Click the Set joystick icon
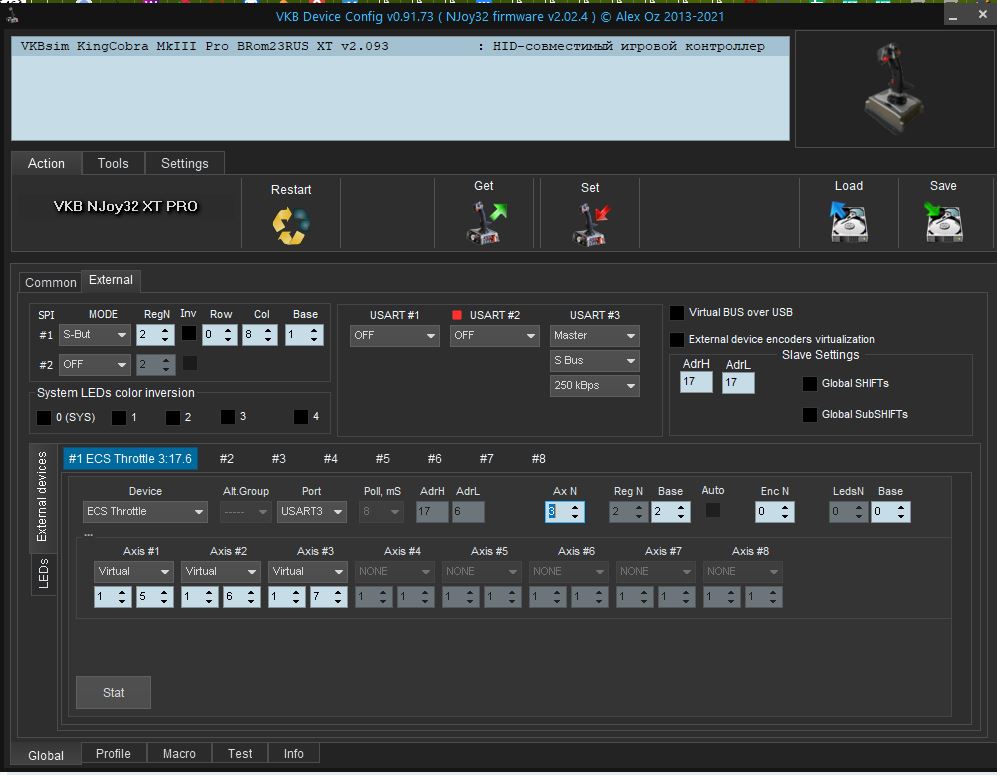This screenshot has height=775, width=997. [590, 224]
